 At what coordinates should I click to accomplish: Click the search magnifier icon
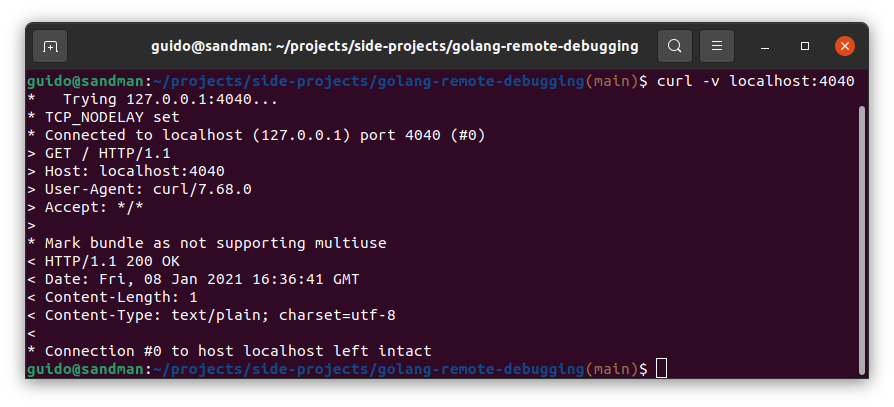coord(675,46)
